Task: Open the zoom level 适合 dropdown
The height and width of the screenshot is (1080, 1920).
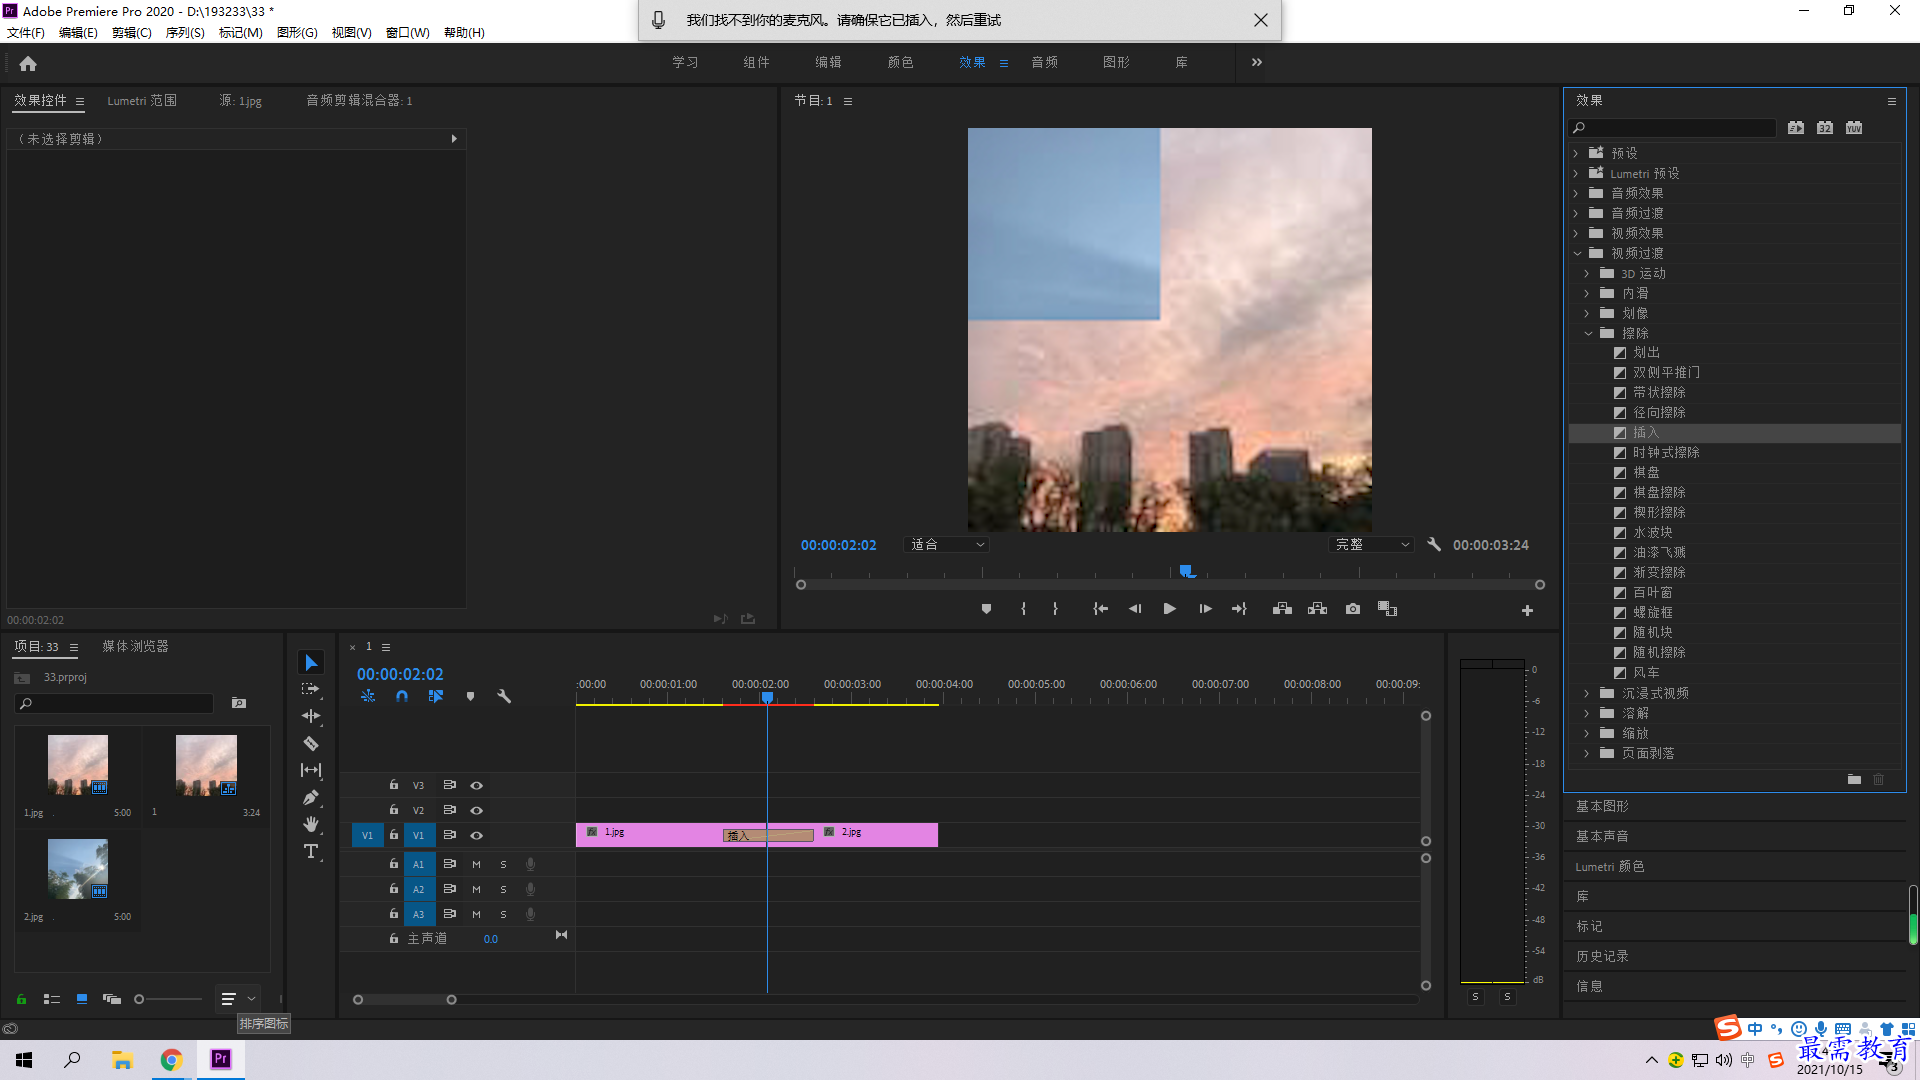Action: pos(946,545)
